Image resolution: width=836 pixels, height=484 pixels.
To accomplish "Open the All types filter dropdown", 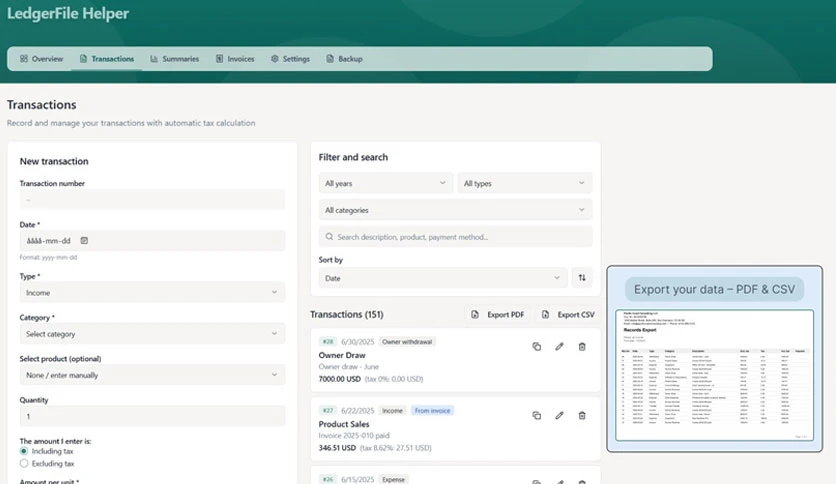I will tap(525, 183).
